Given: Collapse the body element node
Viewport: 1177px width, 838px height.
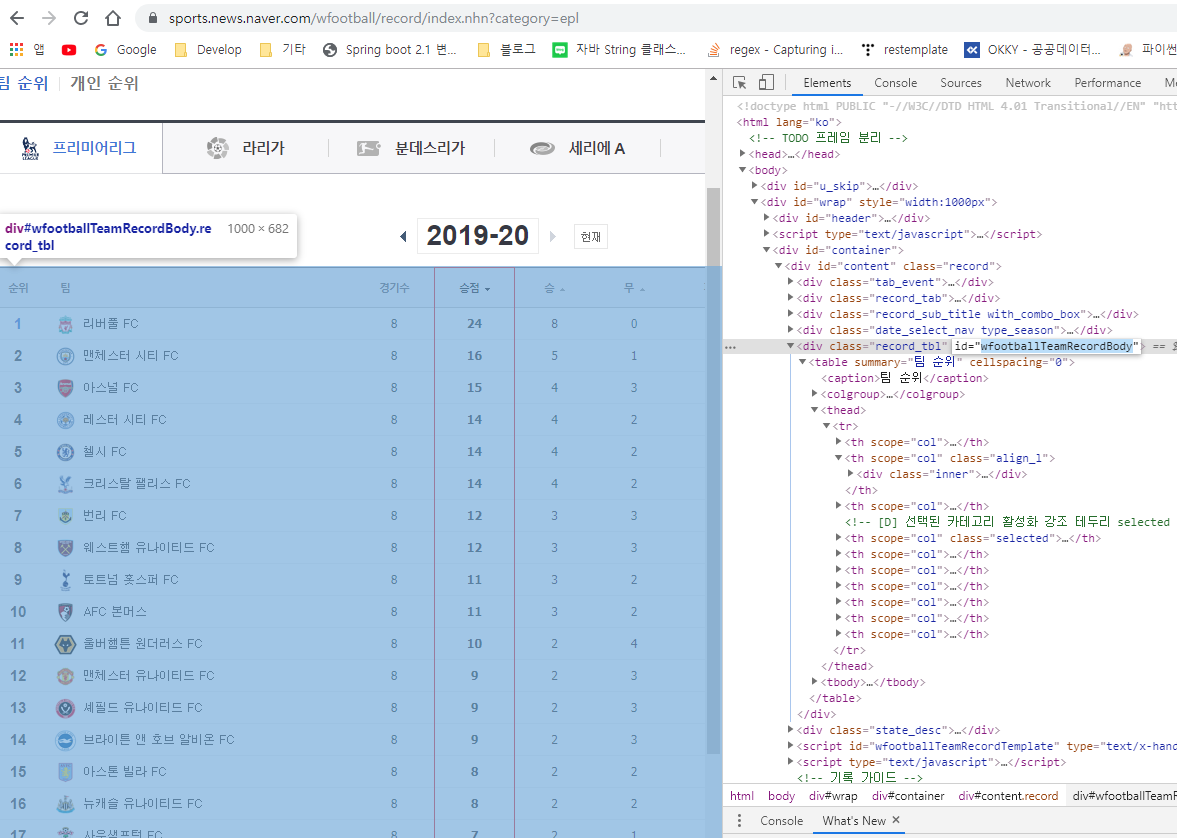Looking at the screenshot, I should pyautogui.click(x=742, y=170).
